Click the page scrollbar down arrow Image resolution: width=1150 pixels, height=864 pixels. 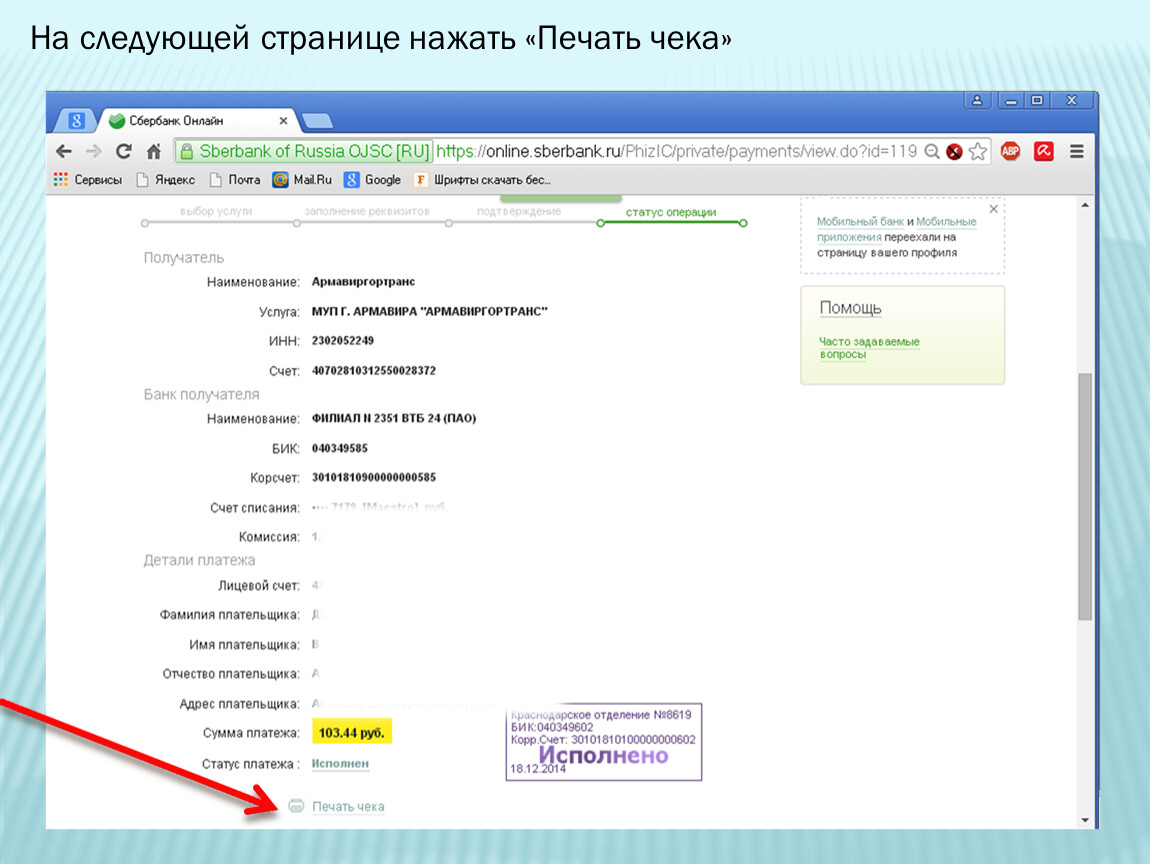[x=1085, y=820]
